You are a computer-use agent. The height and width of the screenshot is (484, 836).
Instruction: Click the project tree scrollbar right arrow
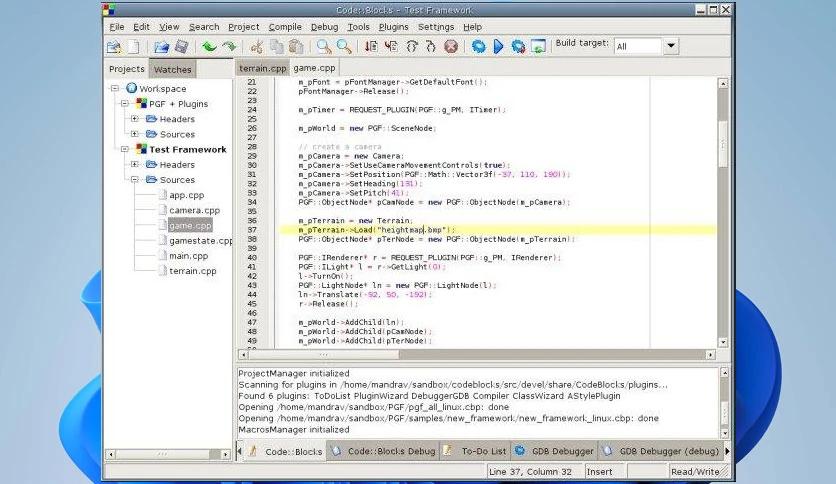tap(225, 454)
